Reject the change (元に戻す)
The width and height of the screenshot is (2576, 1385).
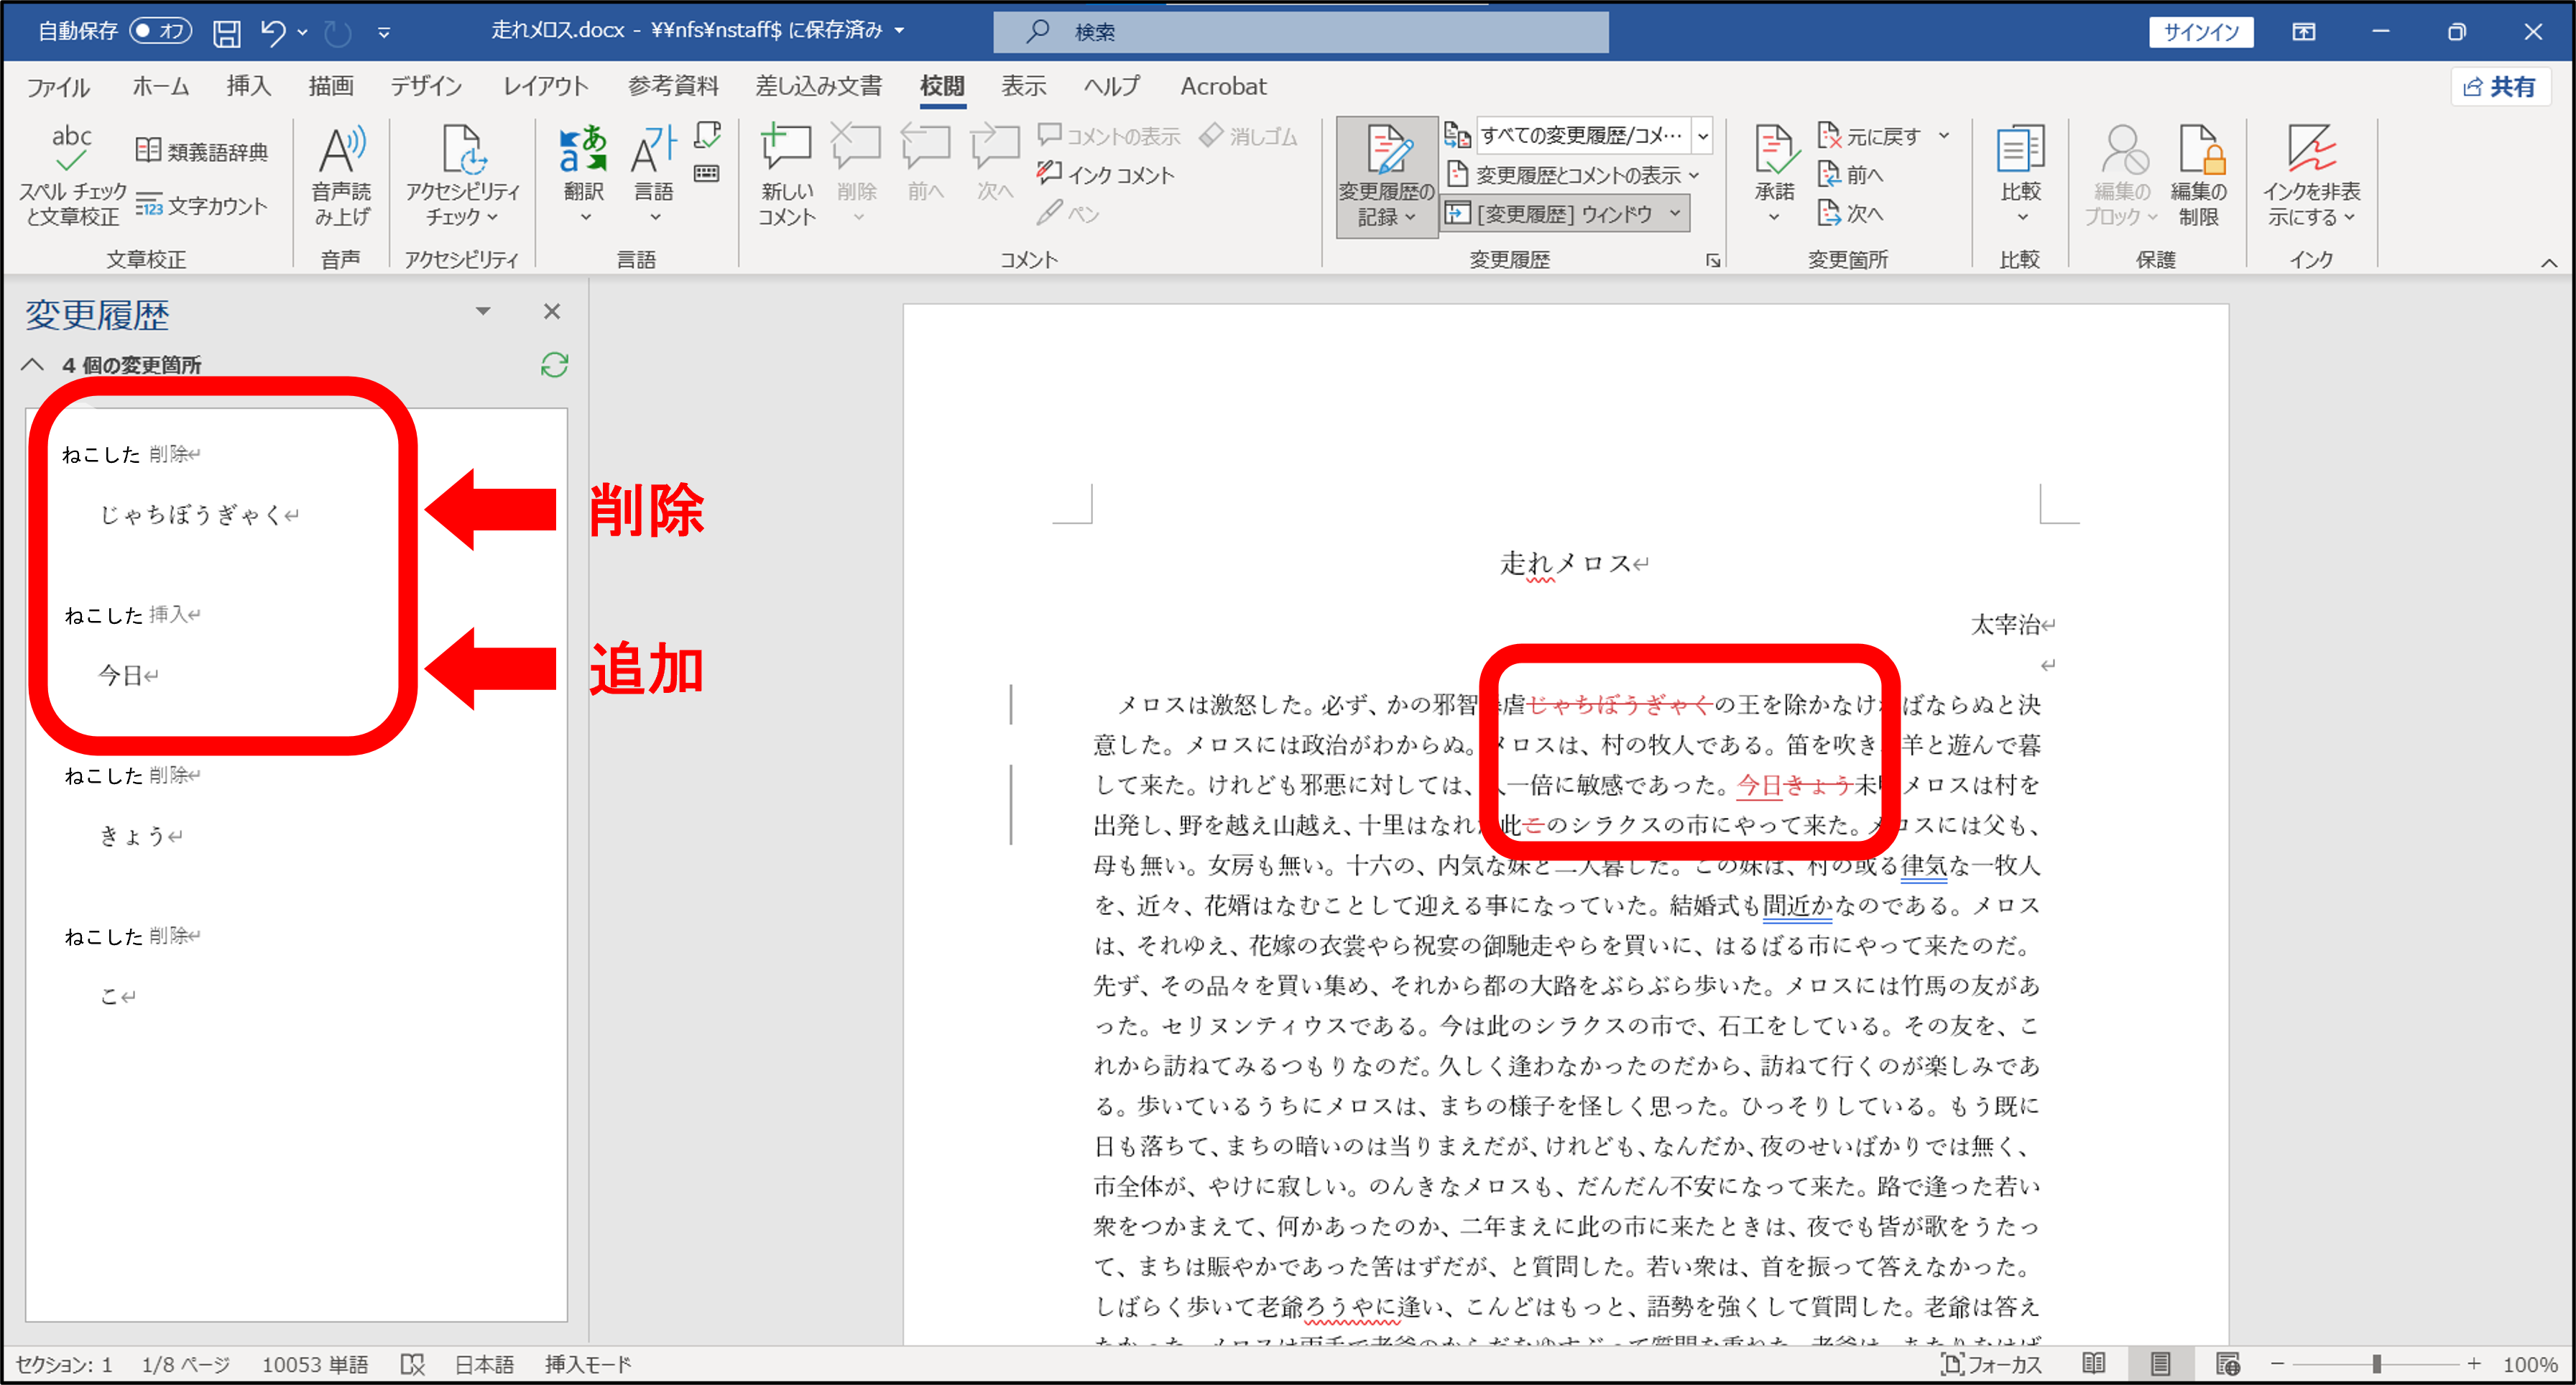point(1868,136)
